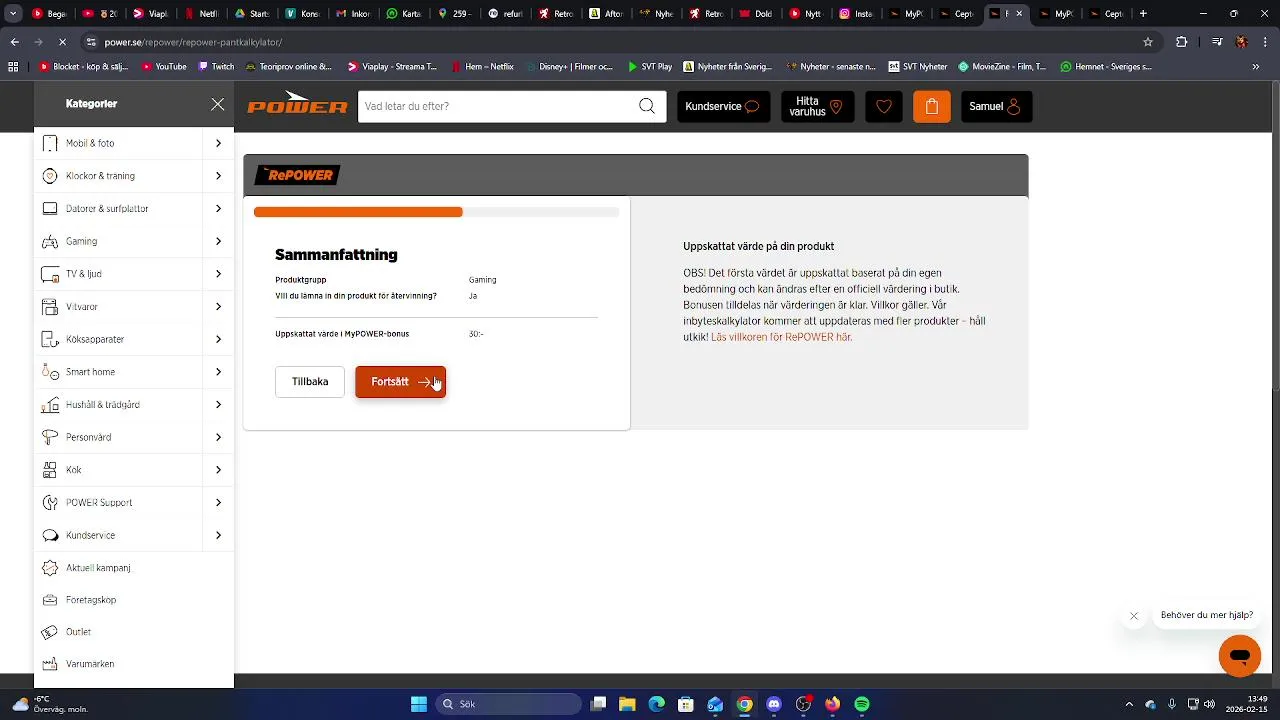
Task: Open Discord from the taskbar
Action: click(774, 704)
